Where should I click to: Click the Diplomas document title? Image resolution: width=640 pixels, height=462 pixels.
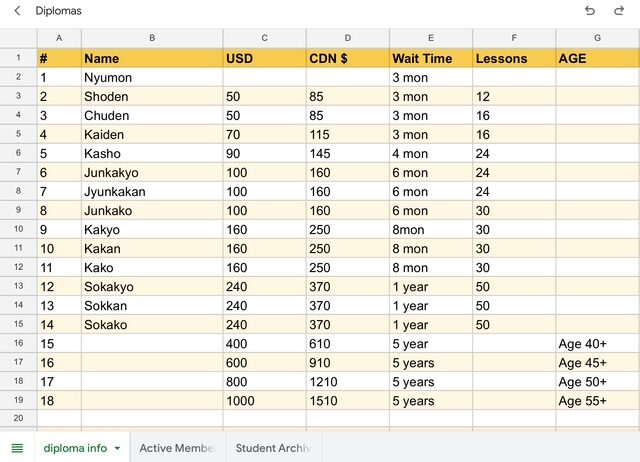click(59, 11)
